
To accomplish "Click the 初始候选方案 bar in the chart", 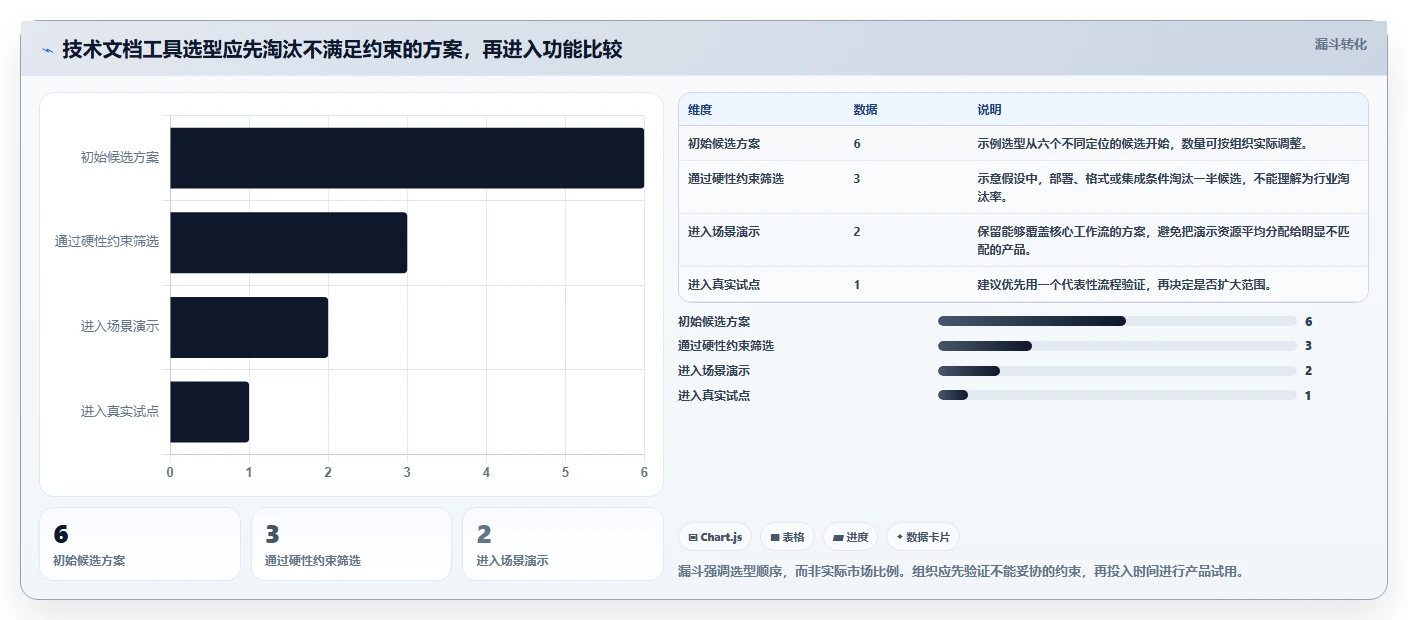I will (x=407, y=158).
